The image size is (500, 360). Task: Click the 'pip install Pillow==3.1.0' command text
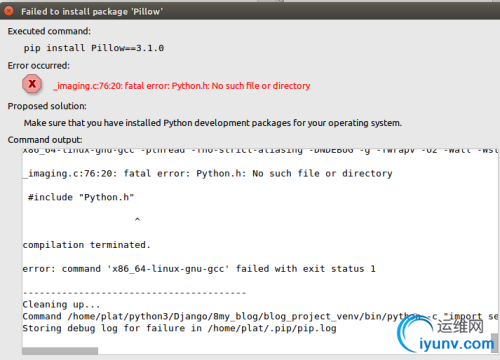click(x=94, y=48)
